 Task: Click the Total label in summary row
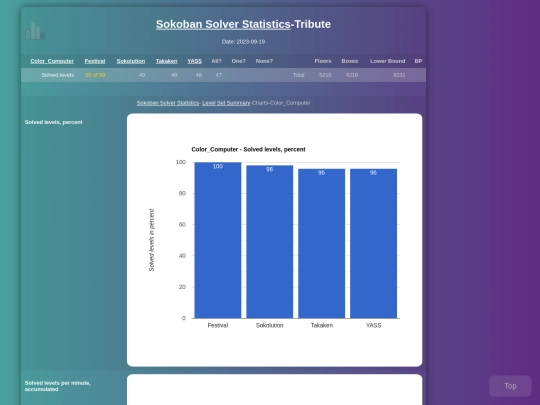click(x=299, y=75)
